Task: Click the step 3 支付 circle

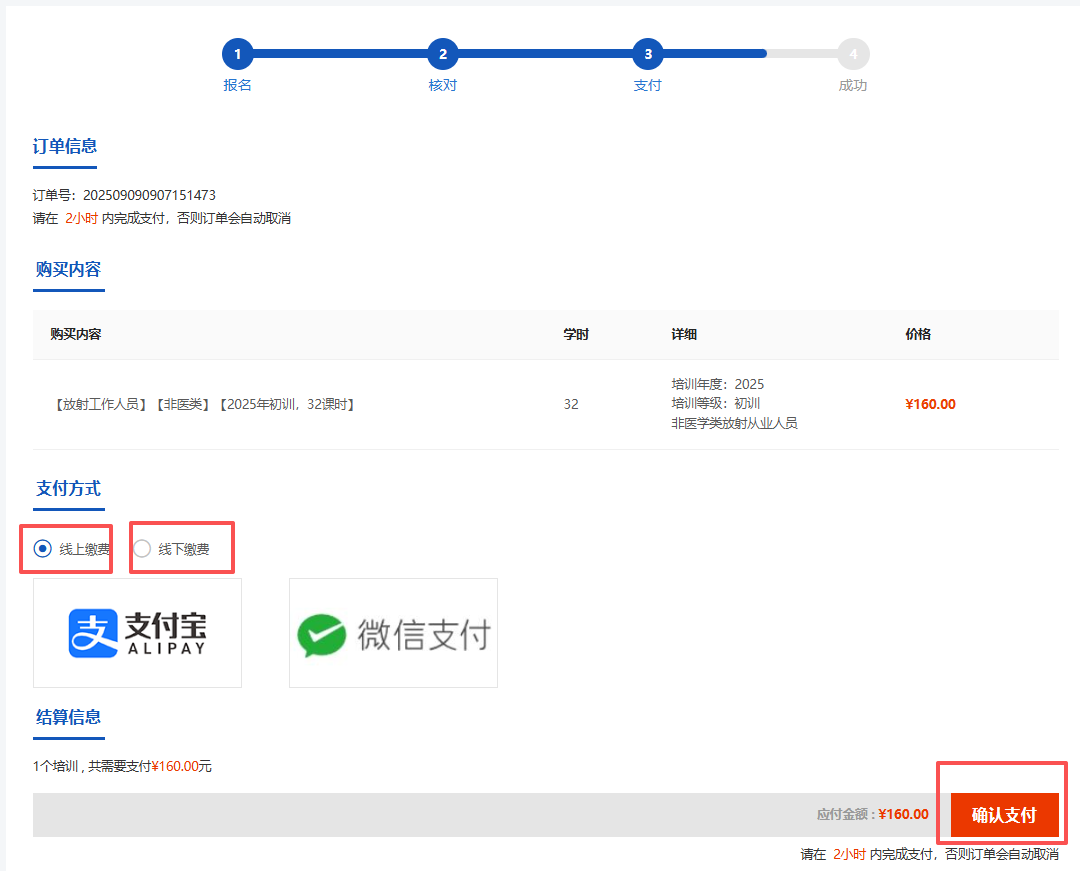Action: point(648,54)
